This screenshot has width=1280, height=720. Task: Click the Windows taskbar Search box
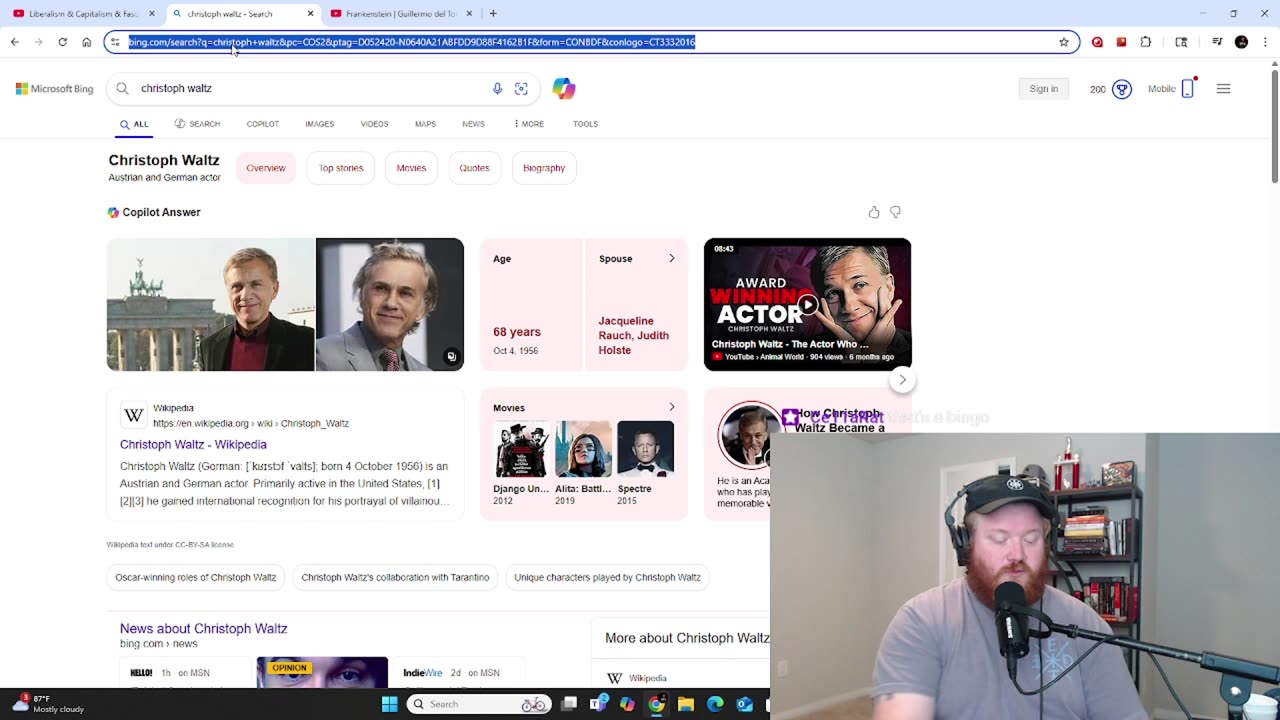479,704
